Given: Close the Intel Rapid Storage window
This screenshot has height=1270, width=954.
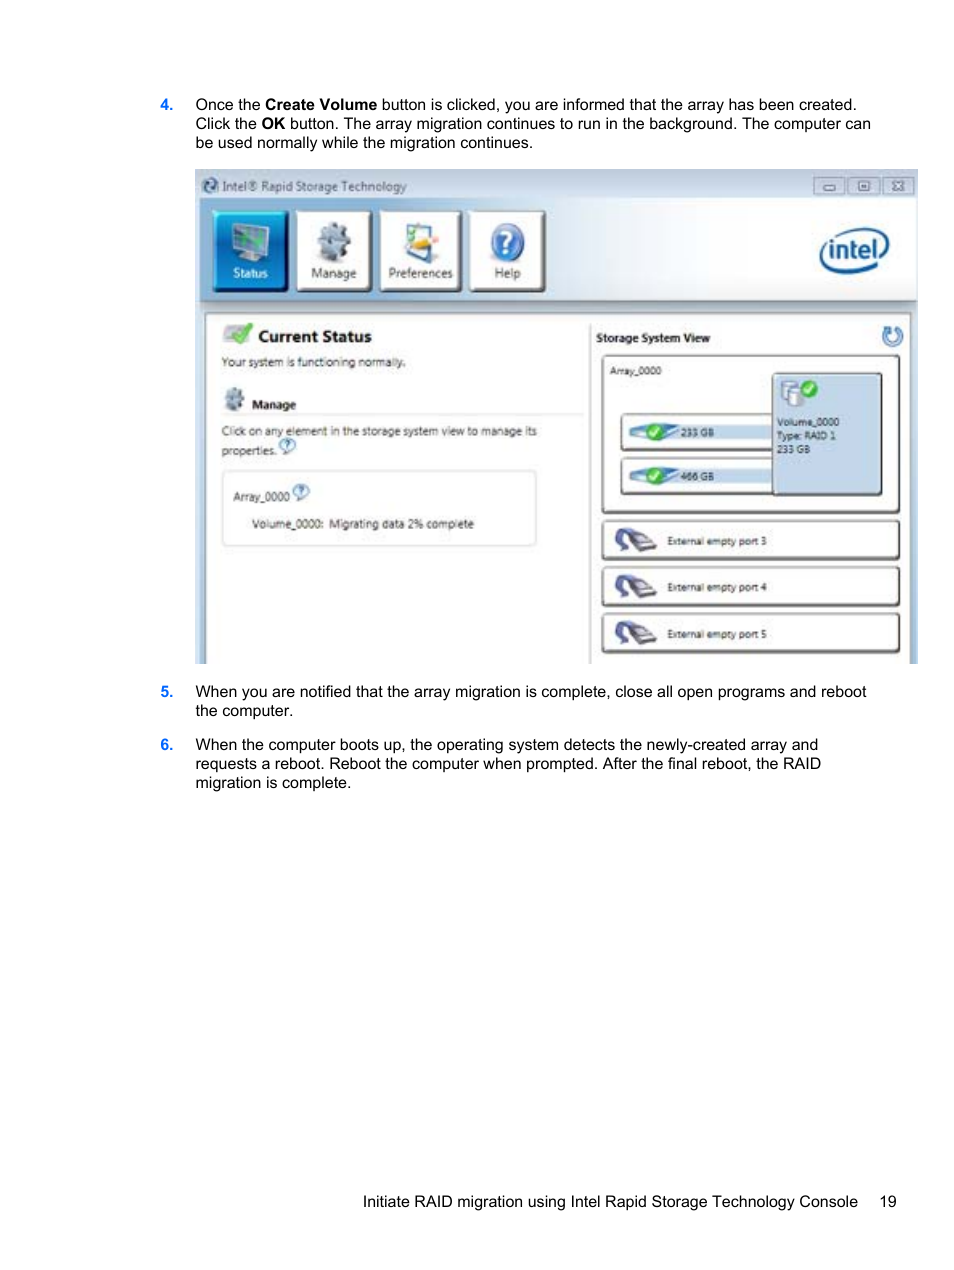Looking at the screenshot, I should [898, 186].
